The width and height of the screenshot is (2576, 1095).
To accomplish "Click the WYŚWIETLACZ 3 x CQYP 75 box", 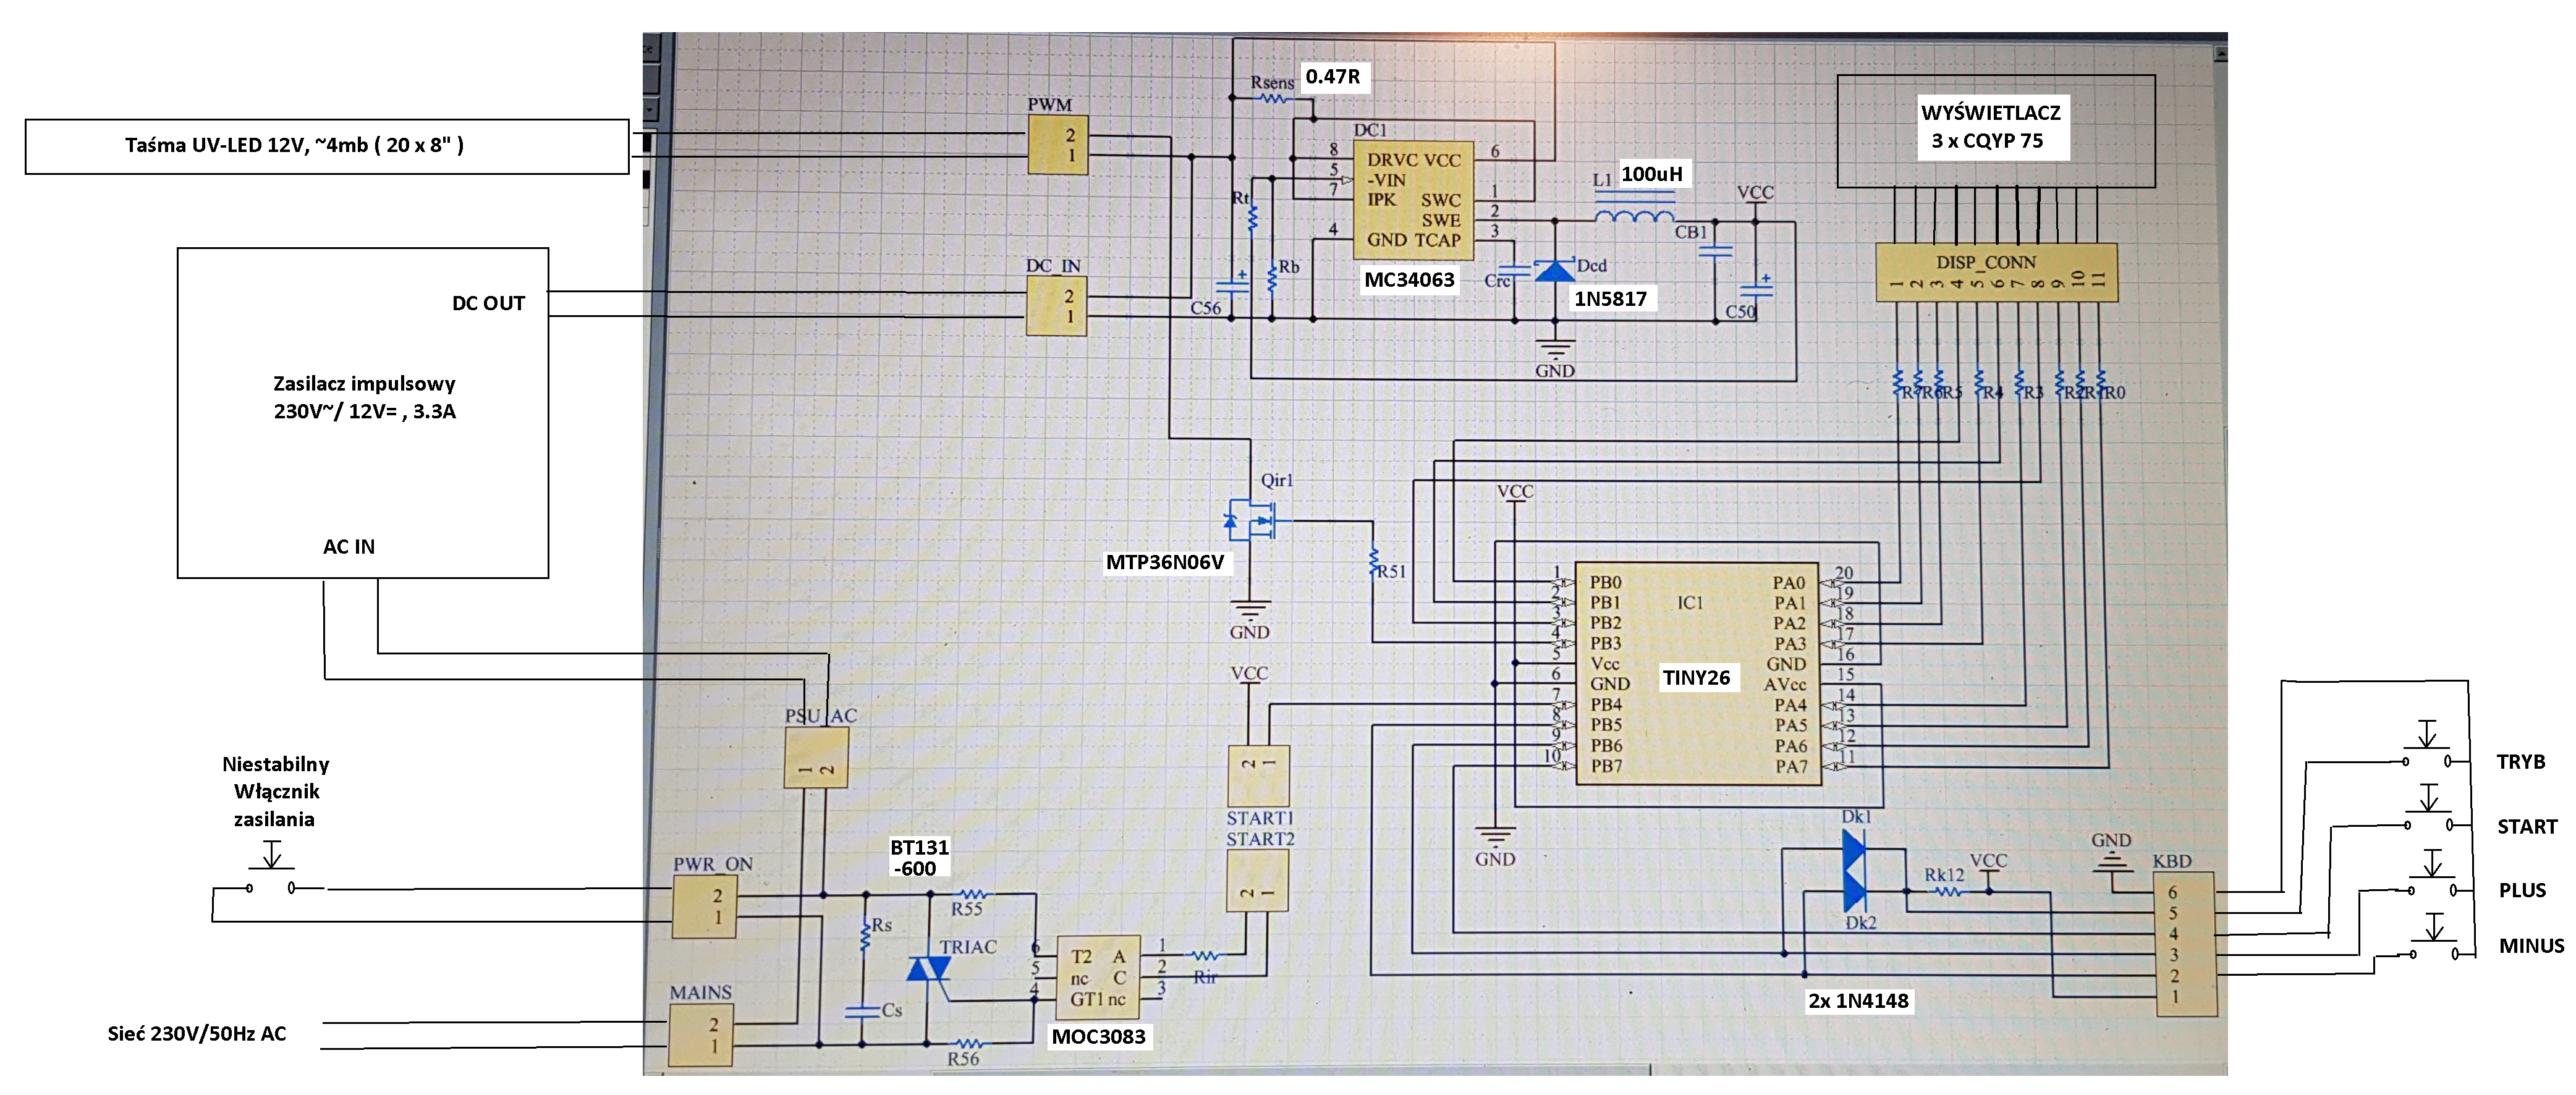I will coord(1995,131).
